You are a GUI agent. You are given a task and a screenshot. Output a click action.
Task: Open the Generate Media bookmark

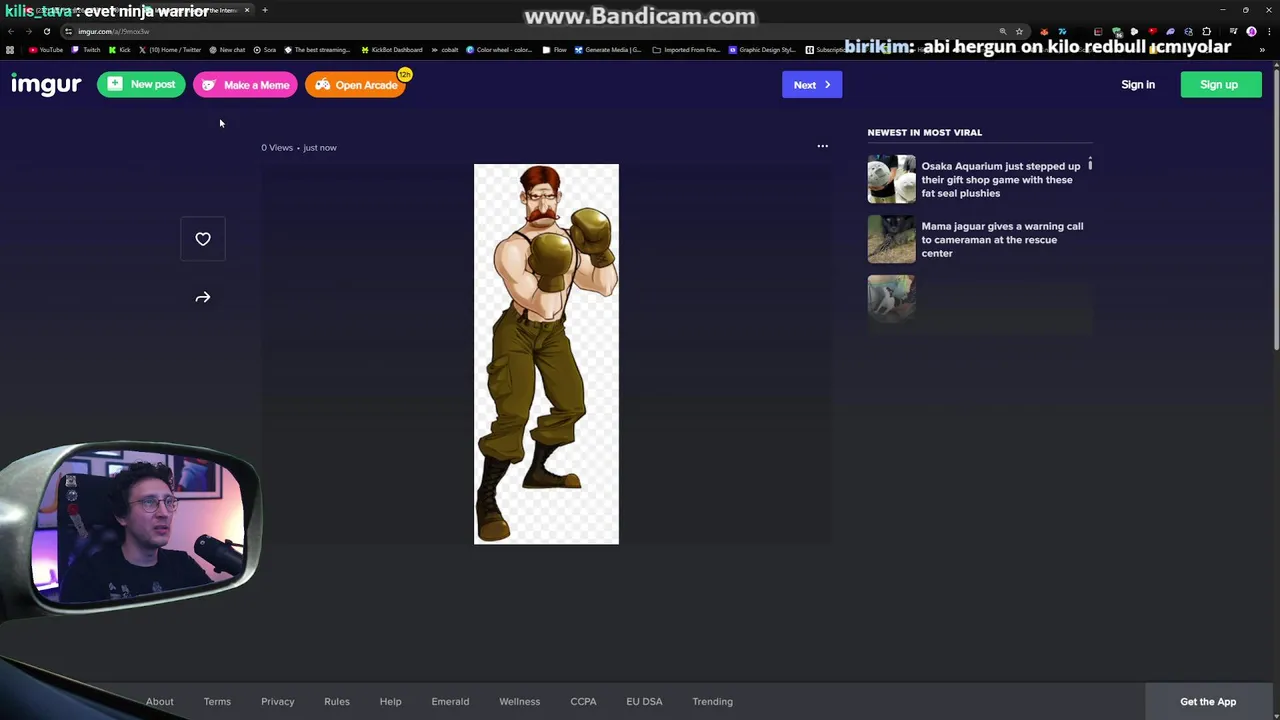tap(608, 49)
